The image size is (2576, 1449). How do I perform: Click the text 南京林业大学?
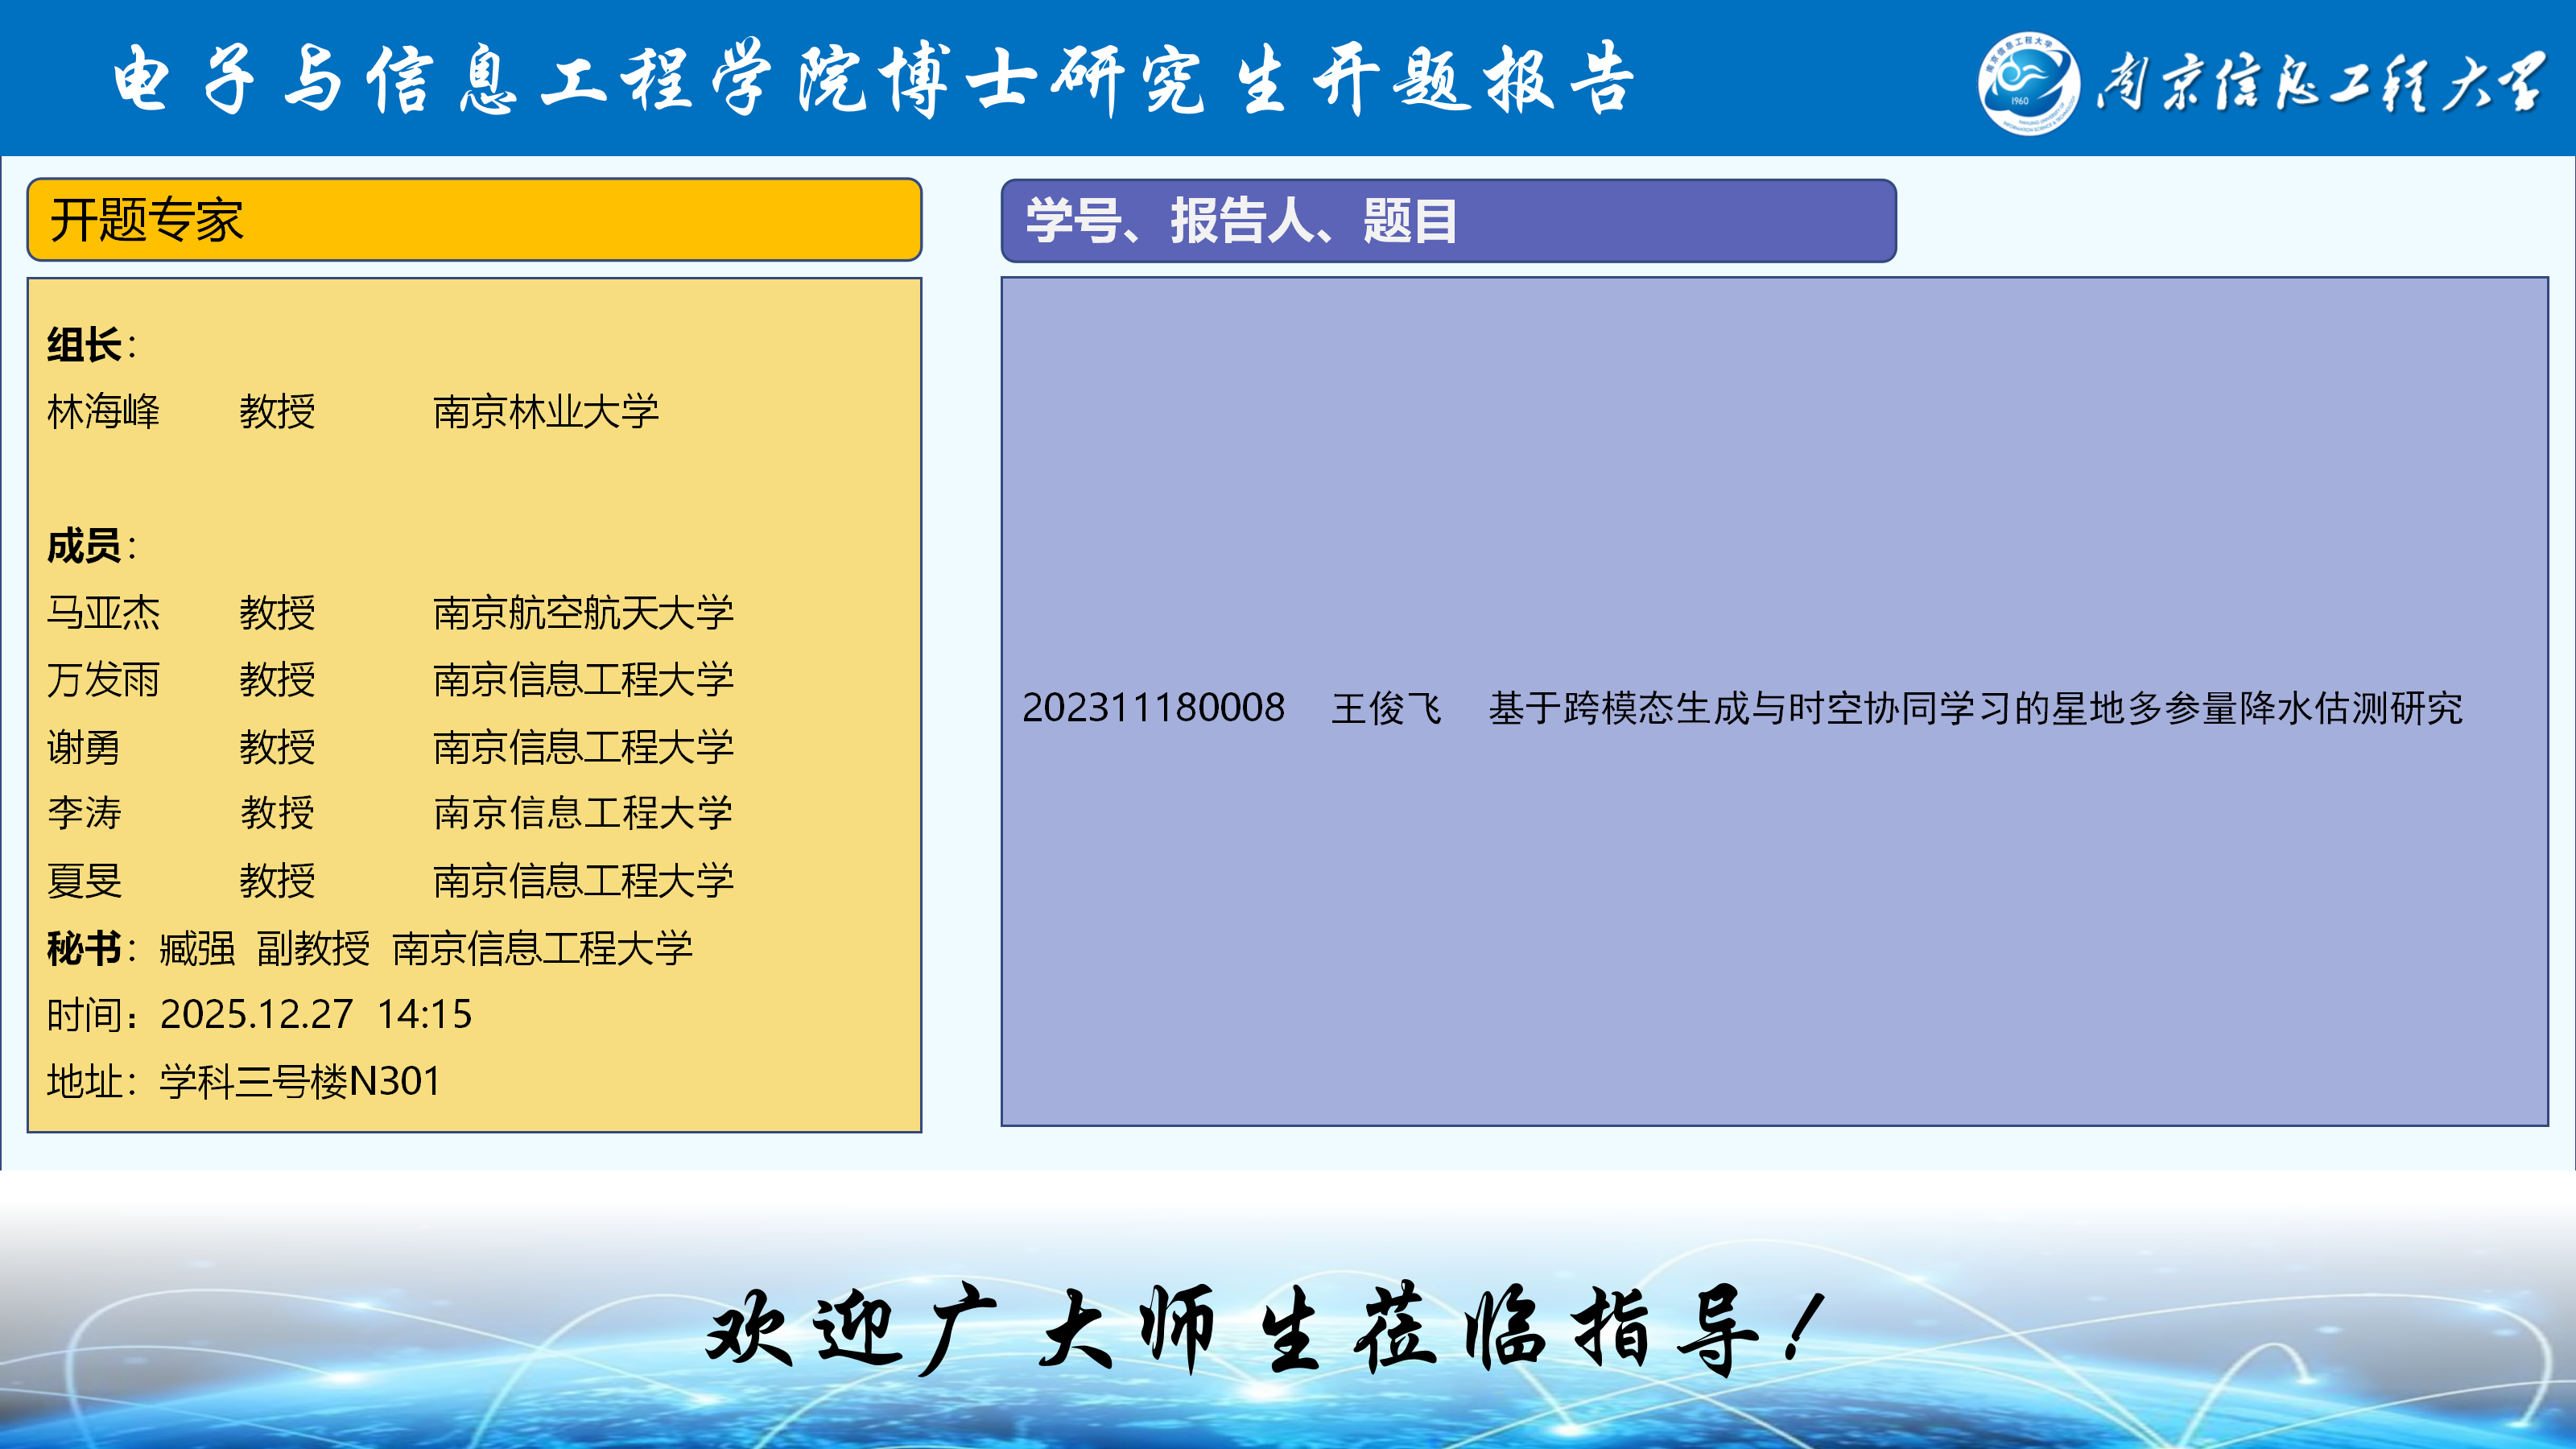tap(546, 412)
